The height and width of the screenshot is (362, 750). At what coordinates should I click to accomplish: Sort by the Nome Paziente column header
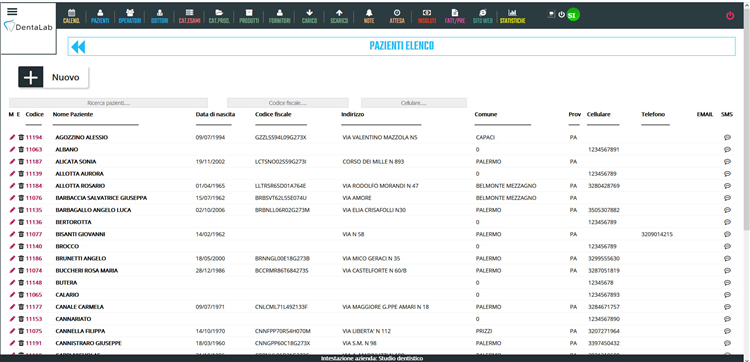[x=73, y=115]
